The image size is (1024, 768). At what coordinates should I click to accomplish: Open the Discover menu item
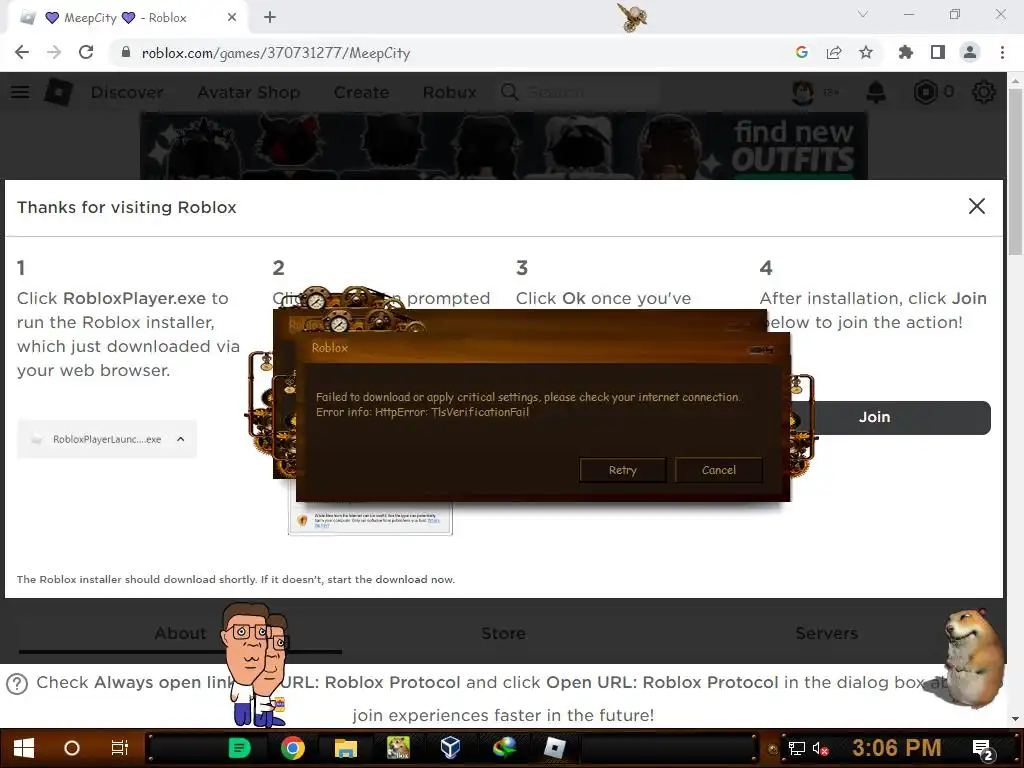point(127,92)
